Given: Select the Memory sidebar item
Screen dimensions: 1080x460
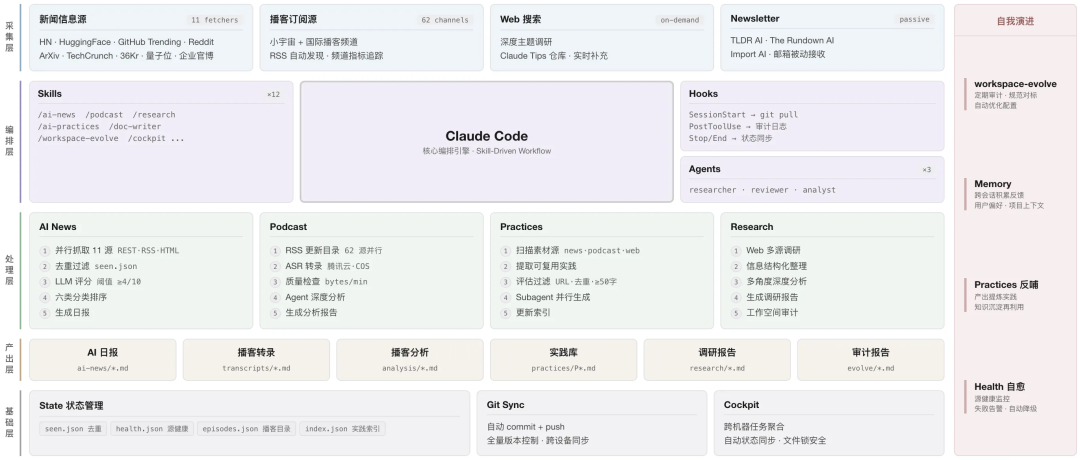Looking at the screenshot, I should [1004, 194].
